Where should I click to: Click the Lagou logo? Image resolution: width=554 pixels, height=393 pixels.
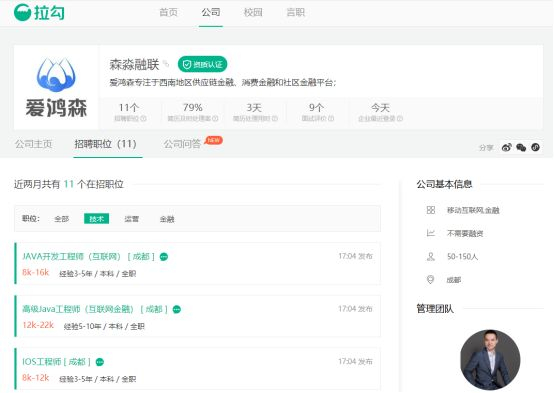[x=39, y=12]
